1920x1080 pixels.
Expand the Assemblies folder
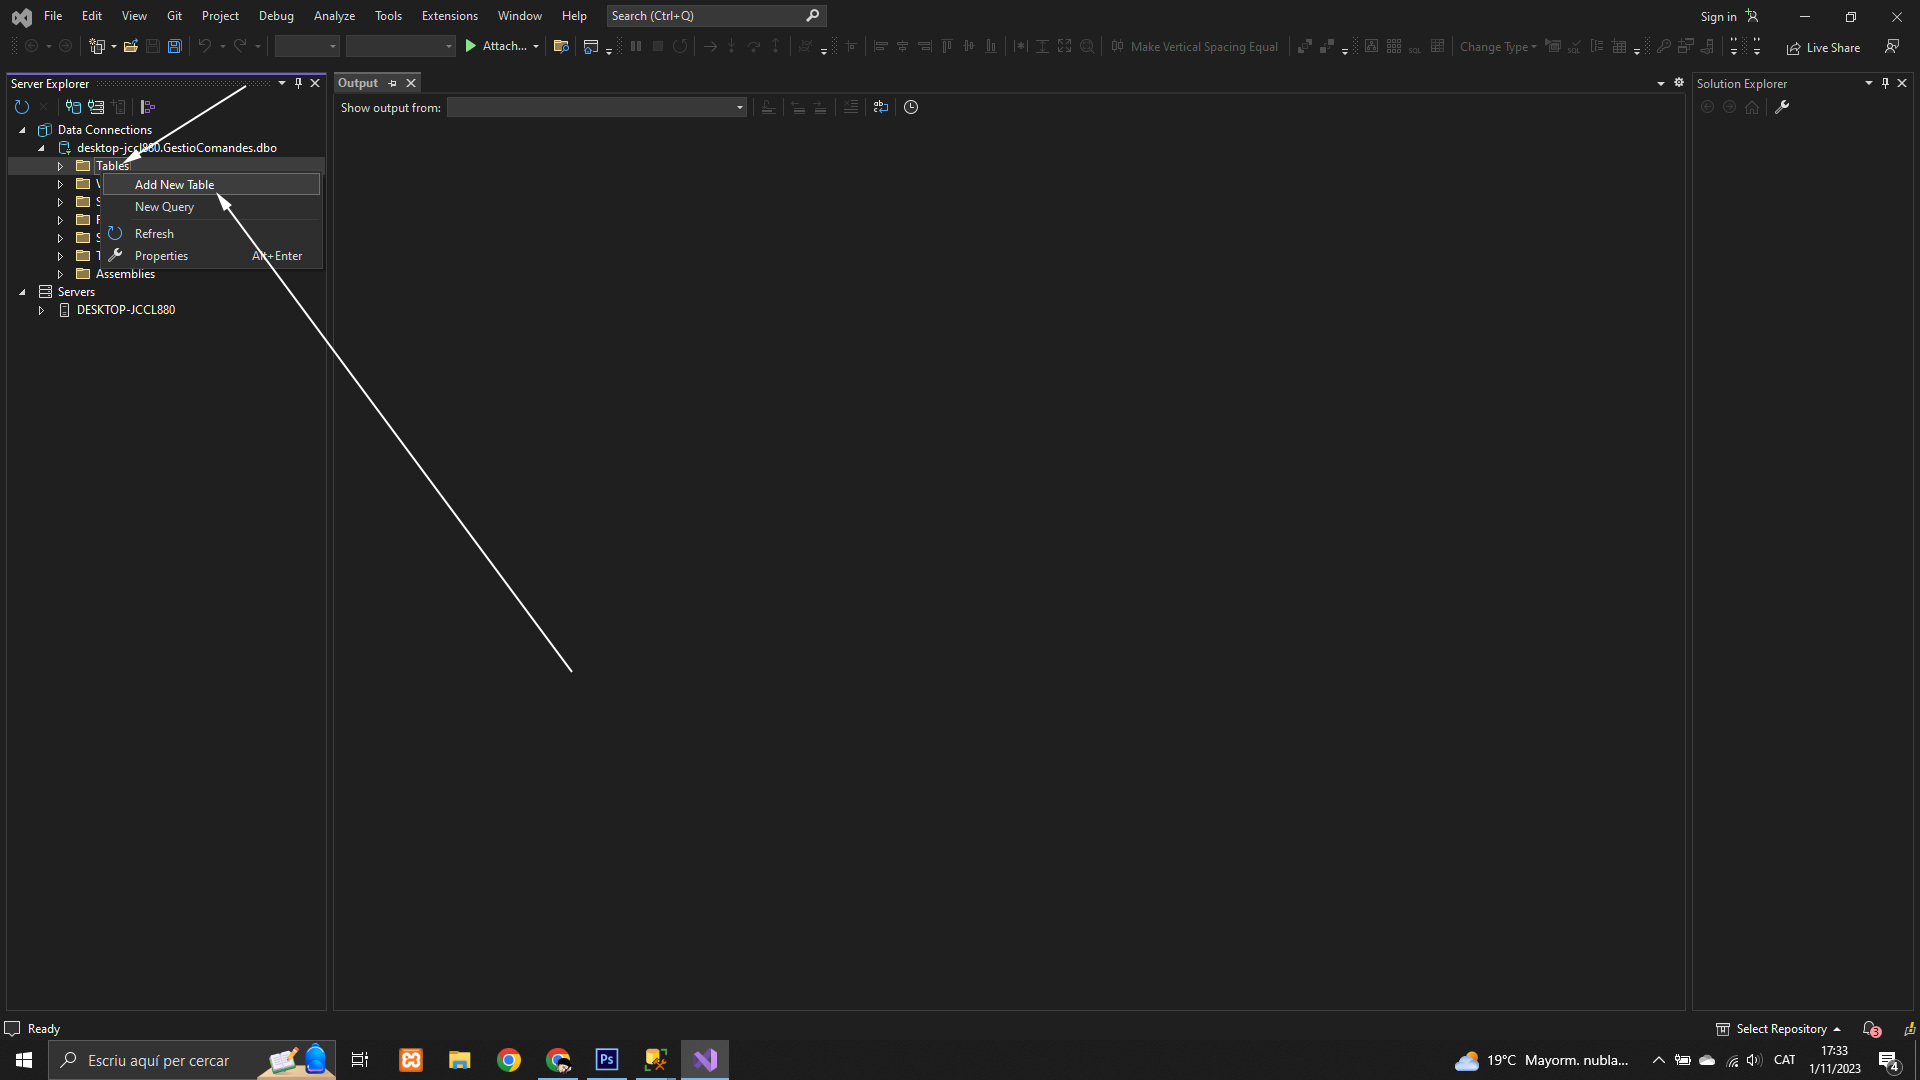coord(60,274)
